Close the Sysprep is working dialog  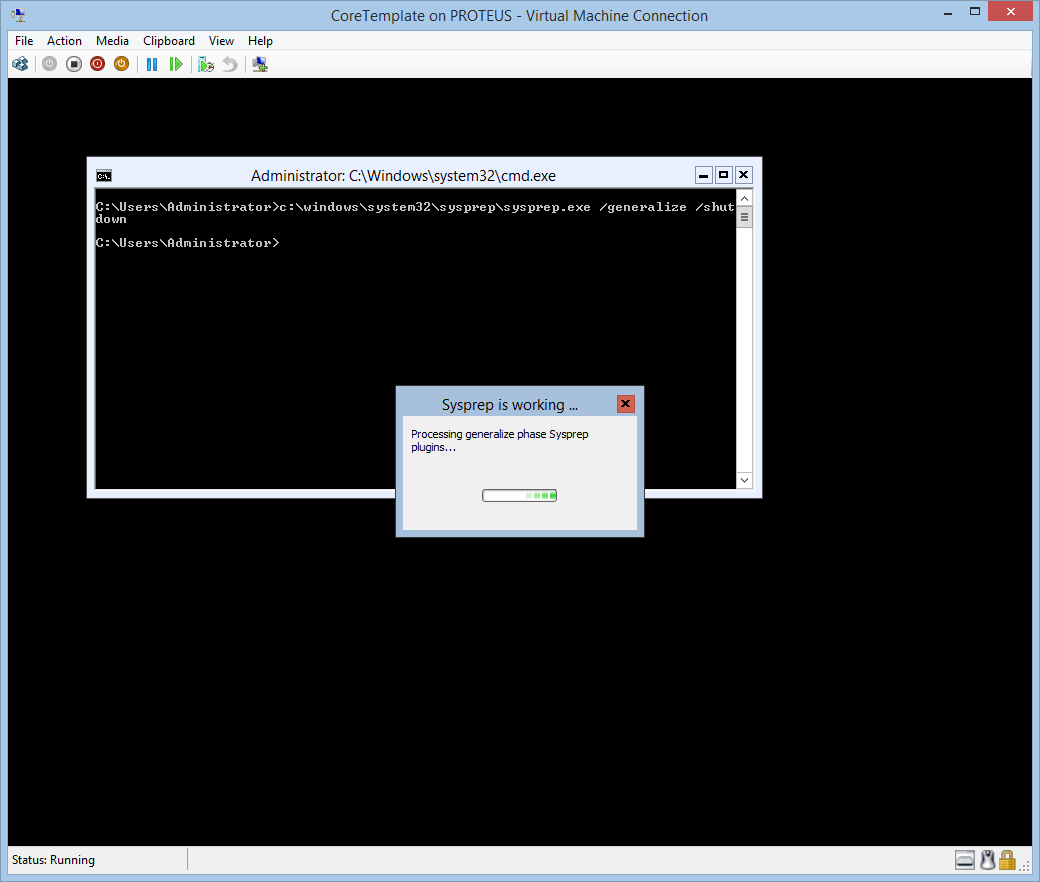tap(625, 404)
